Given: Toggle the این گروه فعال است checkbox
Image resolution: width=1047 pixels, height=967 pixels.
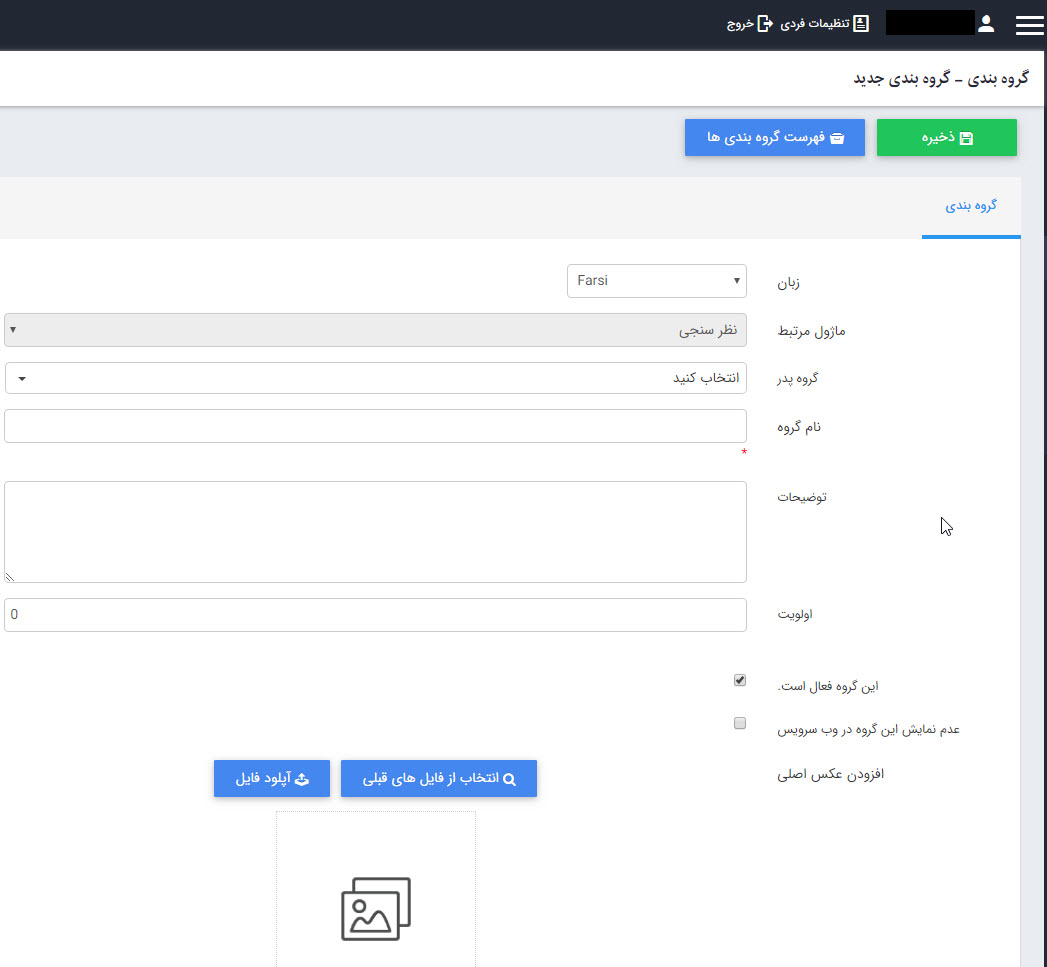Looking at the screenshot, I should click(x=740, y=681).
